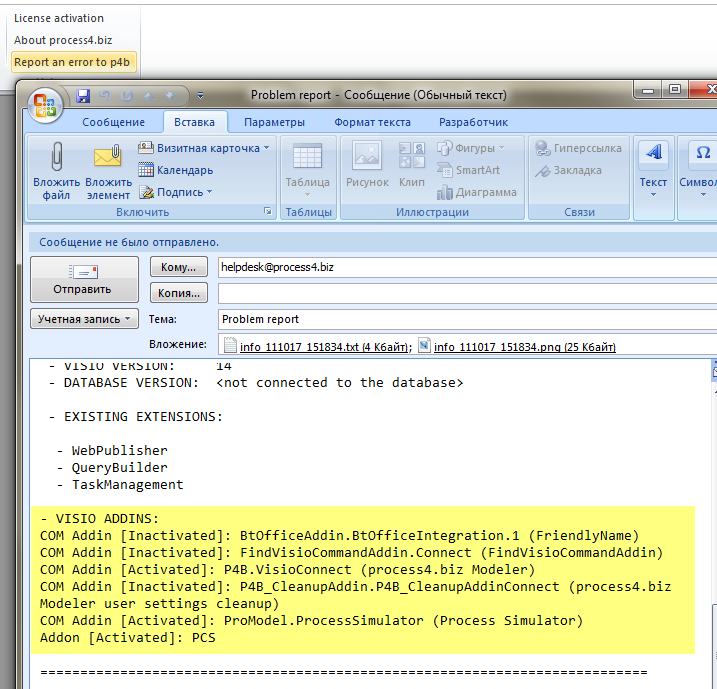Click the Addon [Activated]: PCS line
This screenshot has width=717, height=689.
(128, 637)
